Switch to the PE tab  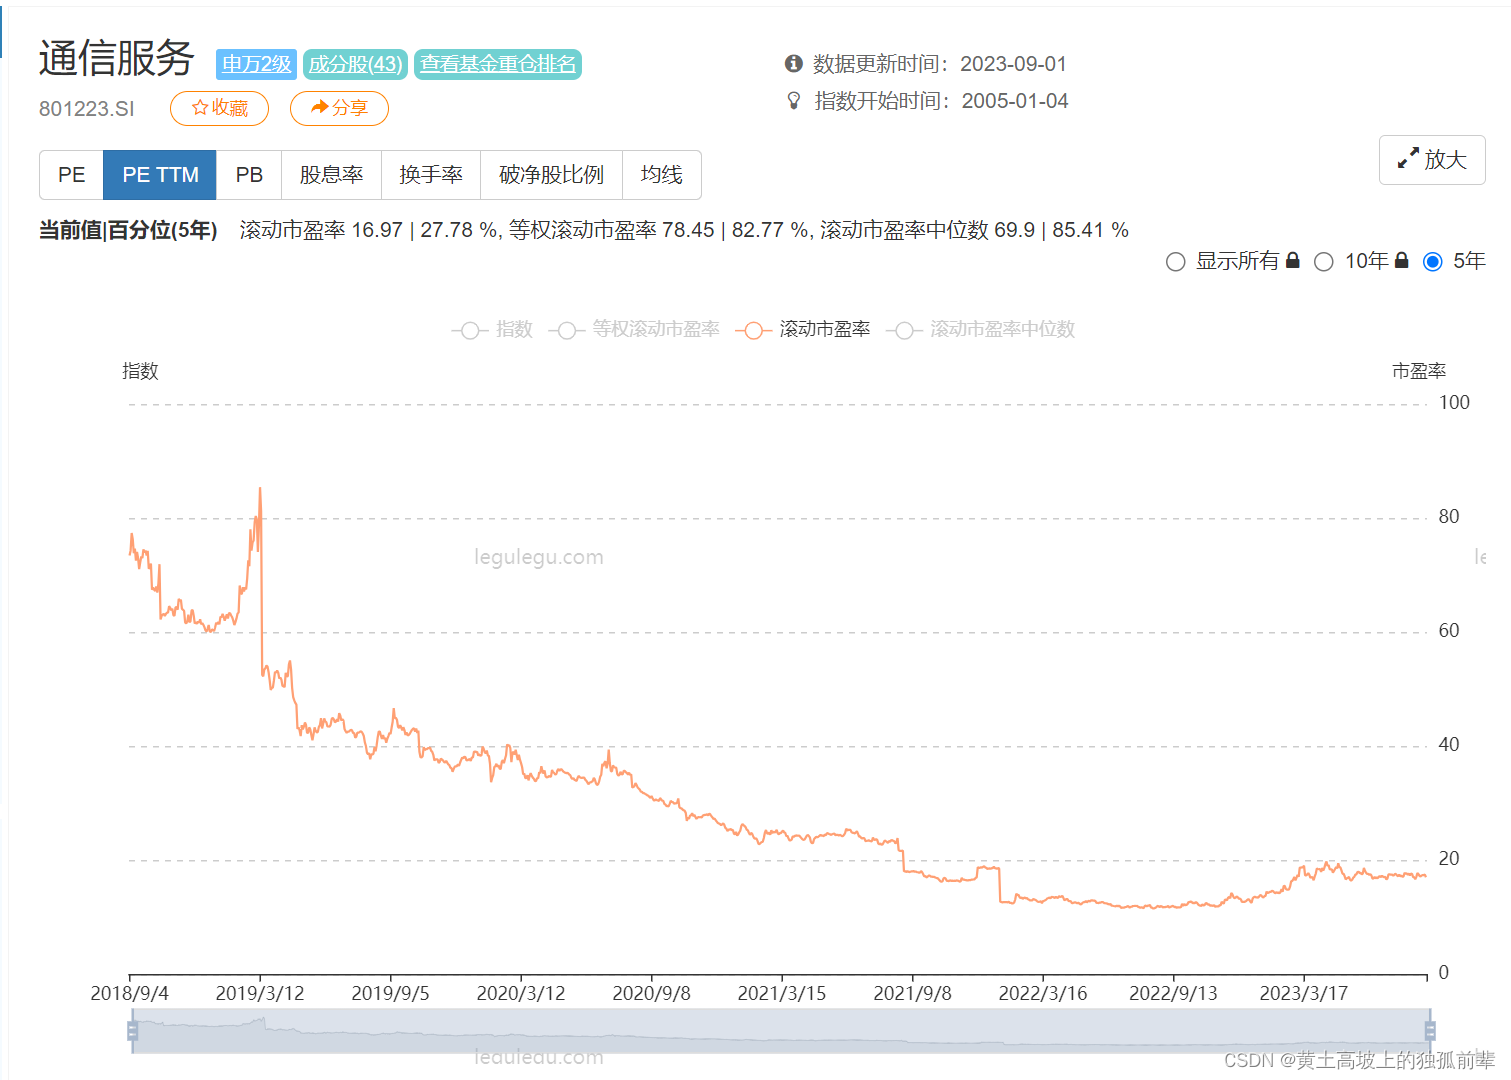[x=72, y=175]
